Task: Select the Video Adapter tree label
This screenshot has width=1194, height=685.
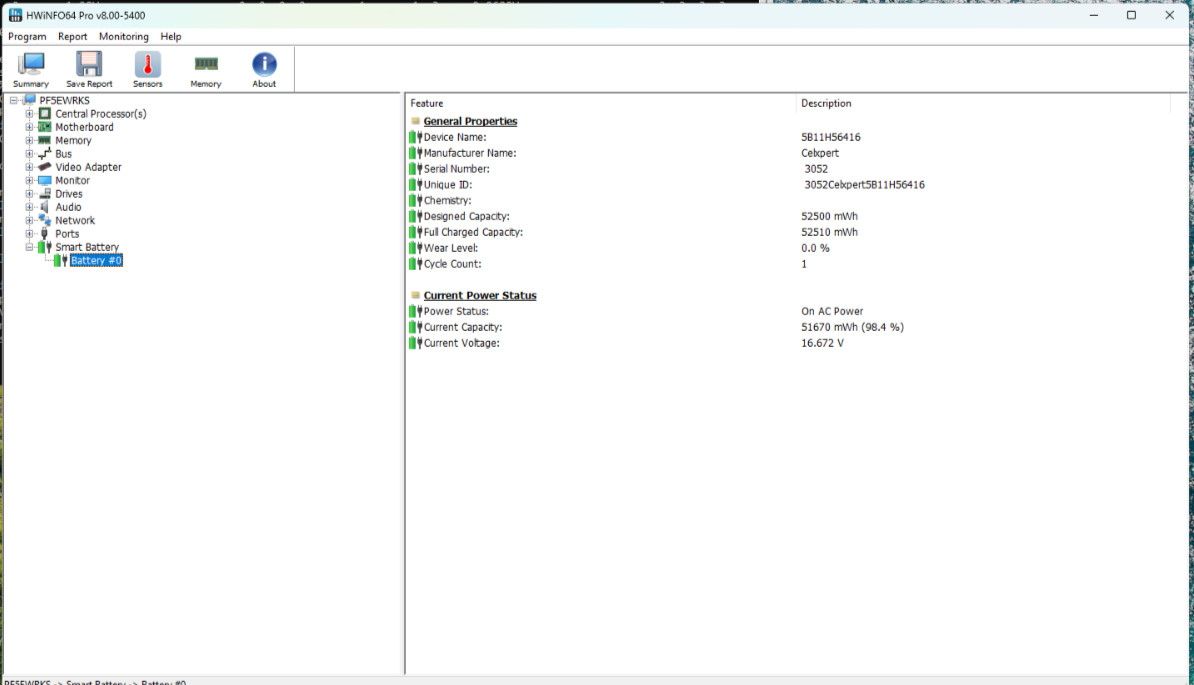Action: pyautogui.click(x=88, y=167)
